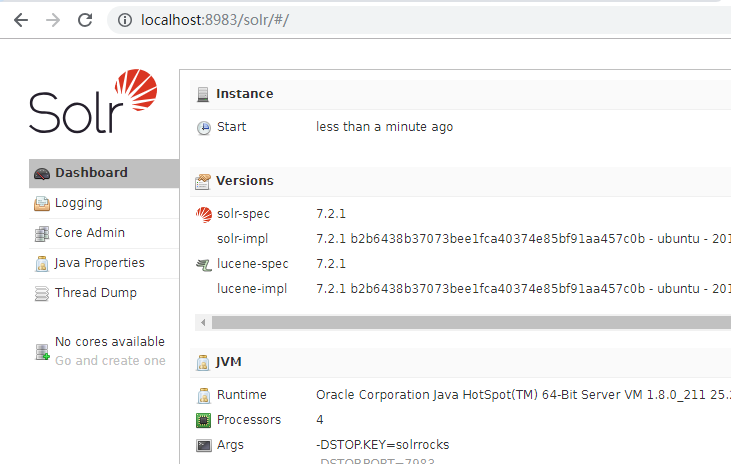
Task: Click the lucene-impl version hash value
Action: tap(524, 289)
